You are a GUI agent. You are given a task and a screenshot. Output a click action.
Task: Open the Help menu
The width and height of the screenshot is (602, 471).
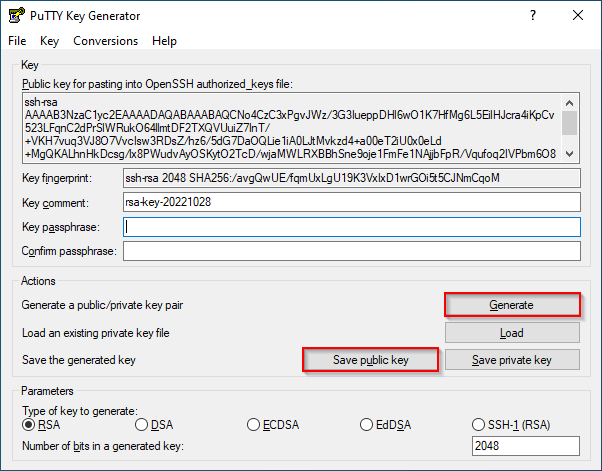tap(164, 41)
